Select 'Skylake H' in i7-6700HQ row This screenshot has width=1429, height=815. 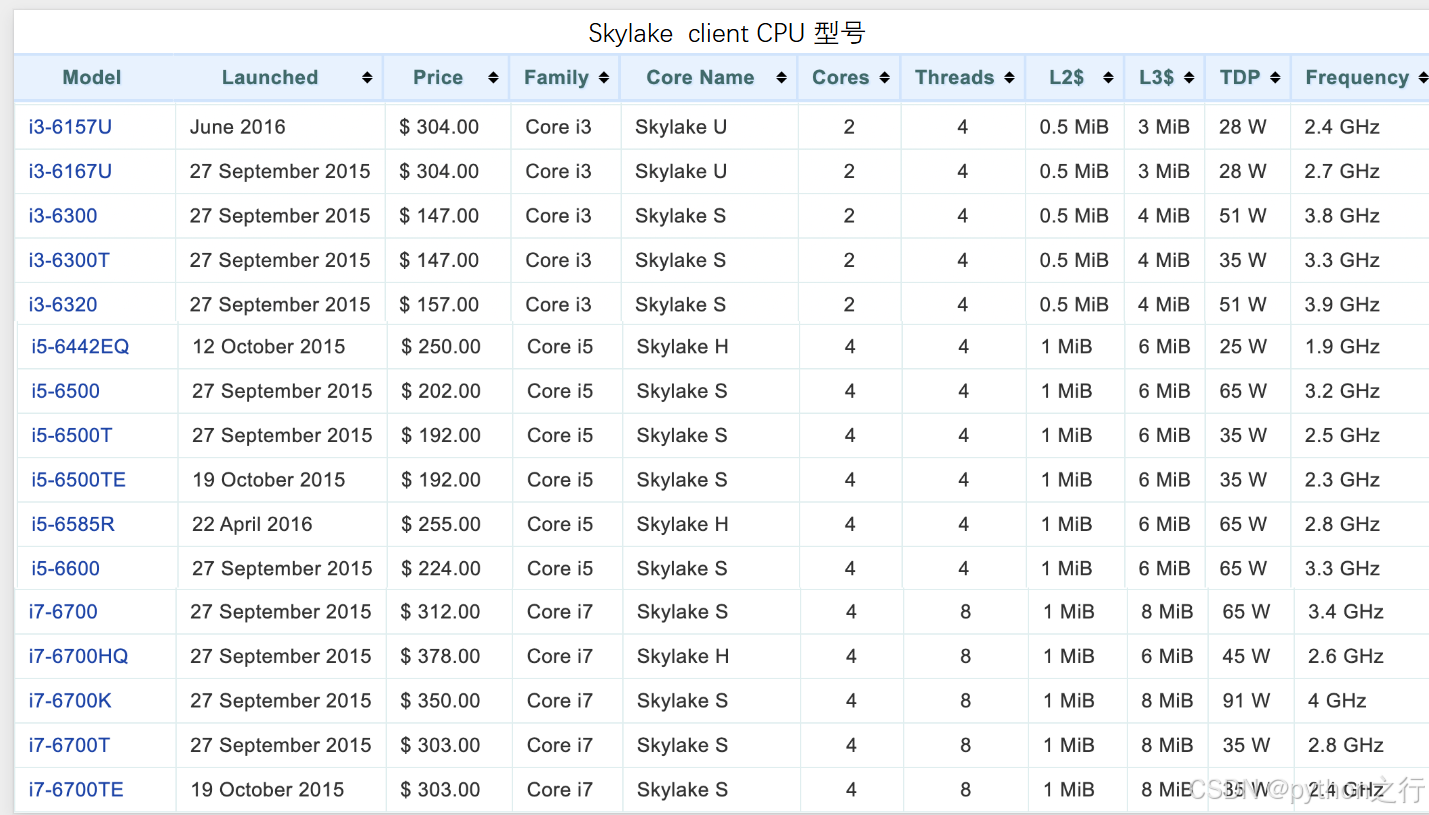point(683,657)
